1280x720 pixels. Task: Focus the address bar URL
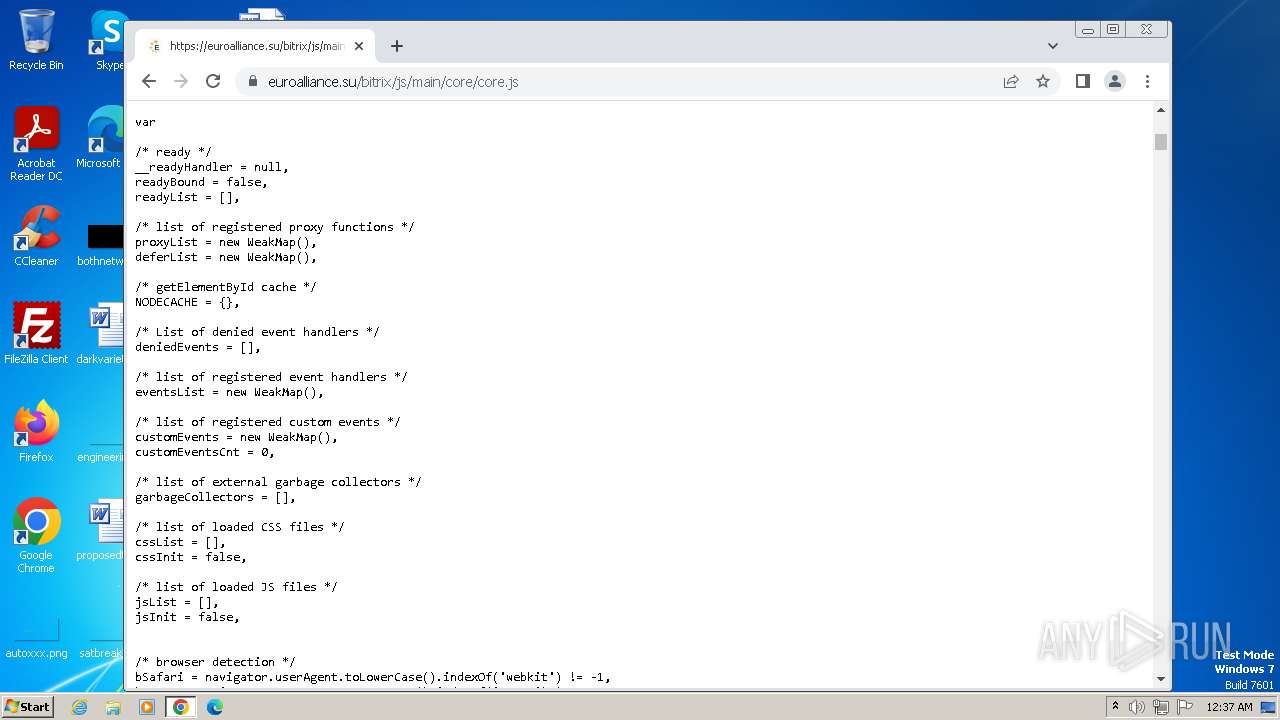click(x=393, y=82)
